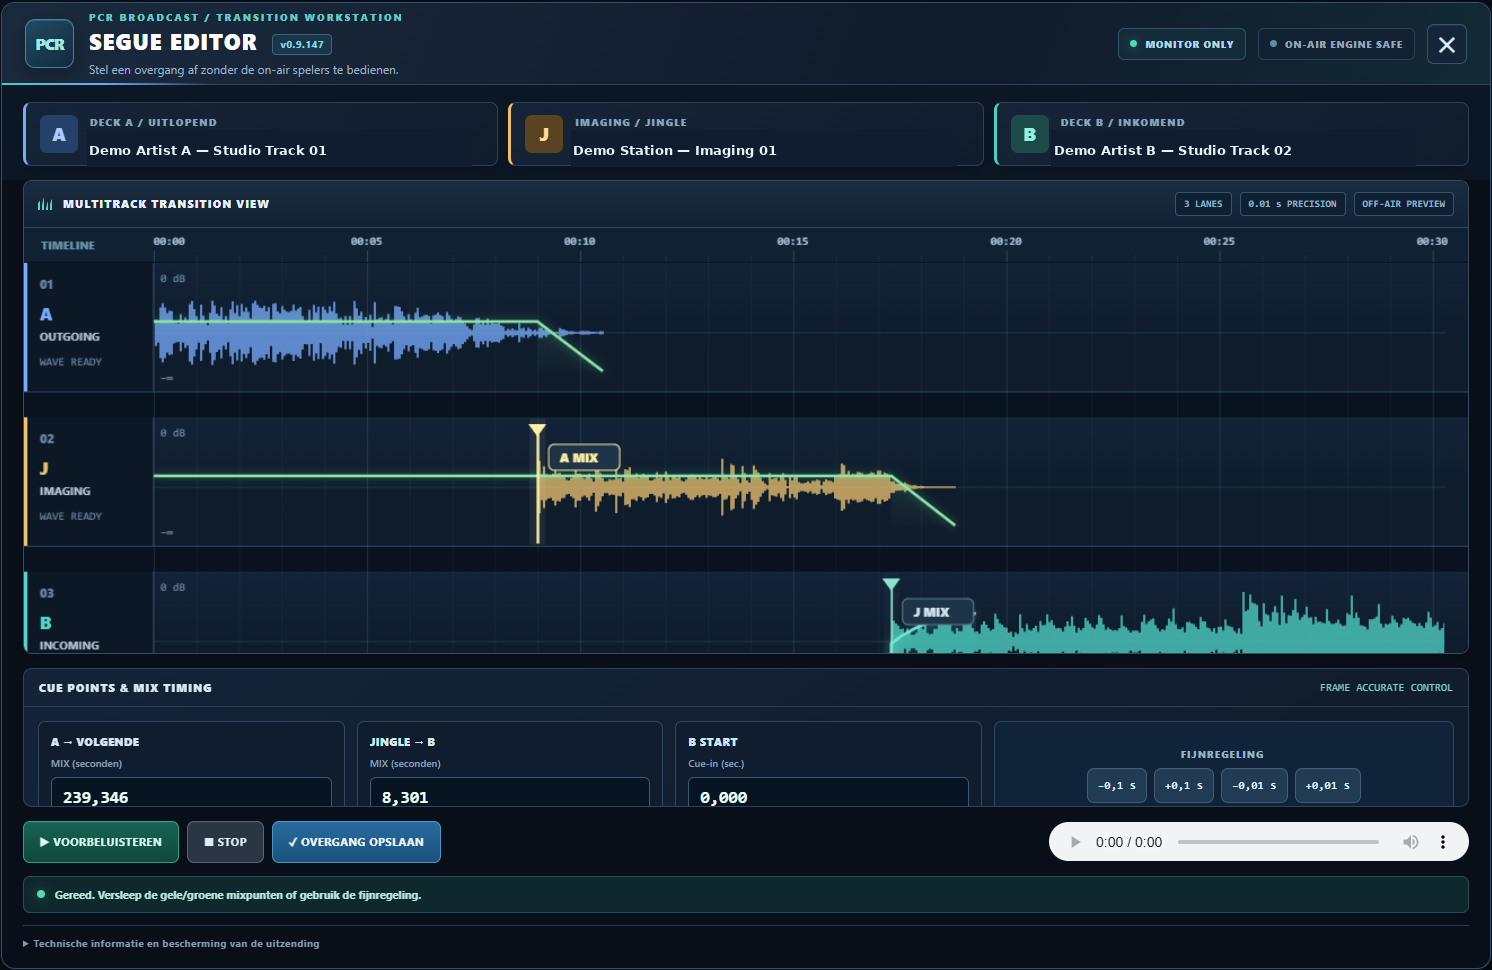The height and width of the screenshot is (970, 1492).
Task: Select the Imaging / Jingle track card
Action: [746, 134]
